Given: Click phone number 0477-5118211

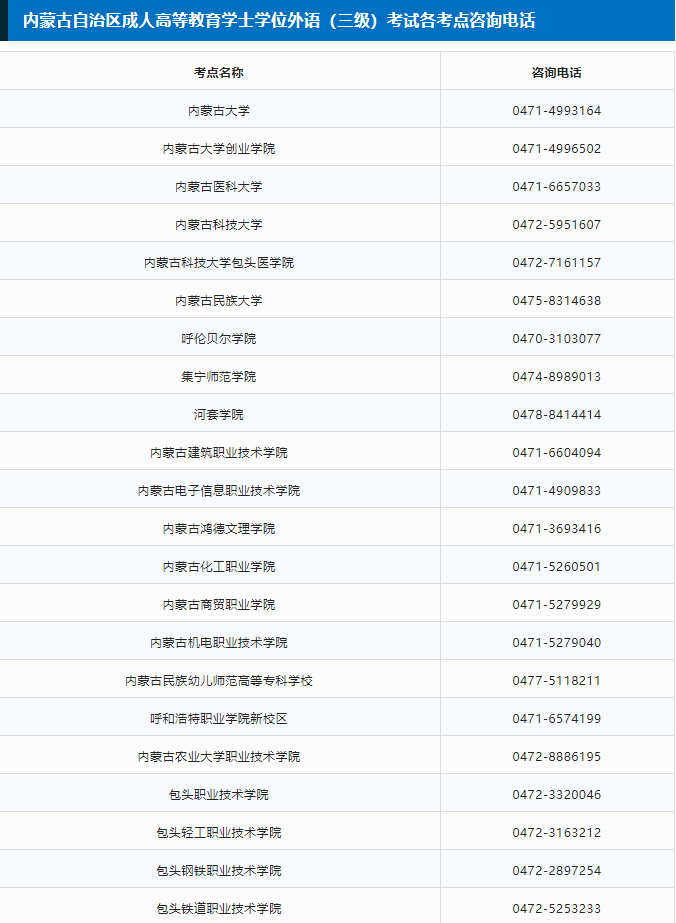Looking at the screenshot, I should pos(556,680).
